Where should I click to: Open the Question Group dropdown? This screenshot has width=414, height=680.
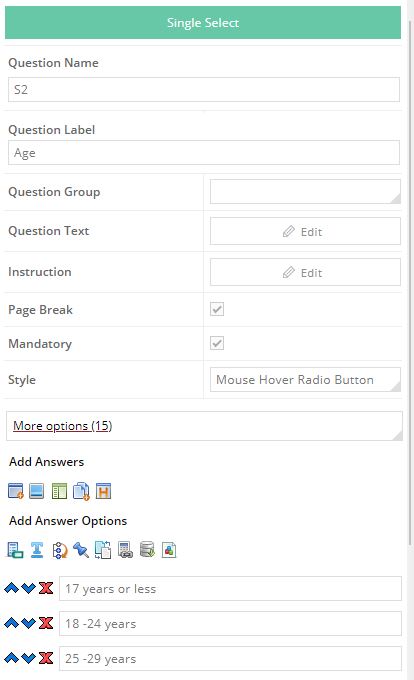tap(305, 191)
